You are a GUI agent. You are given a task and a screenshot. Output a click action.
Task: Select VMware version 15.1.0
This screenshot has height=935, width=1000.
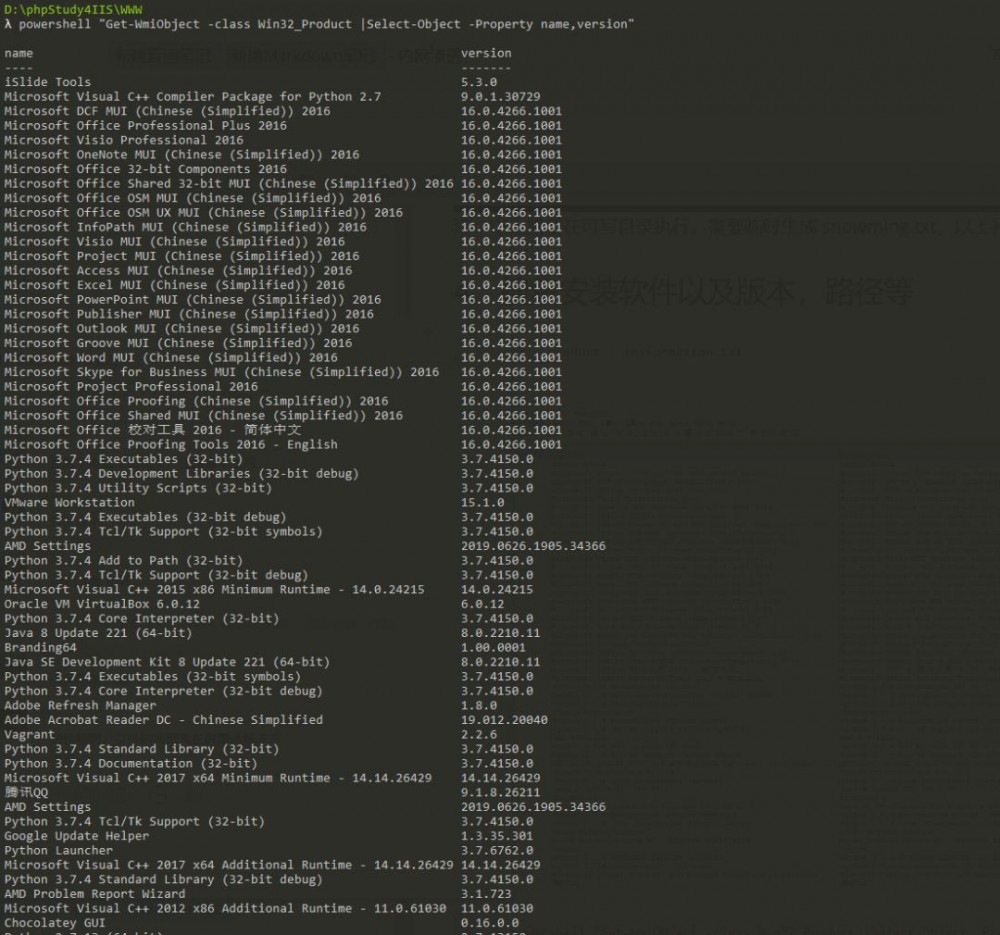pos(483,503)
